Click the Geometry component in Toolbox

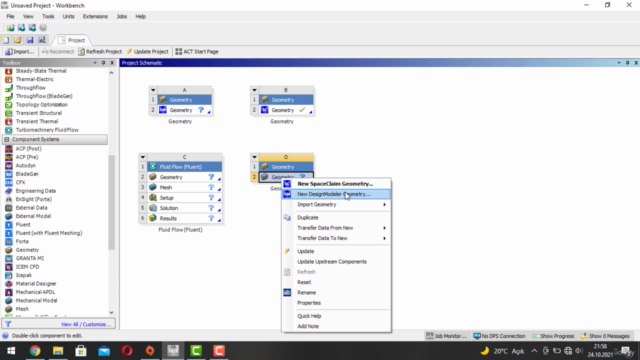pos(27,250)
